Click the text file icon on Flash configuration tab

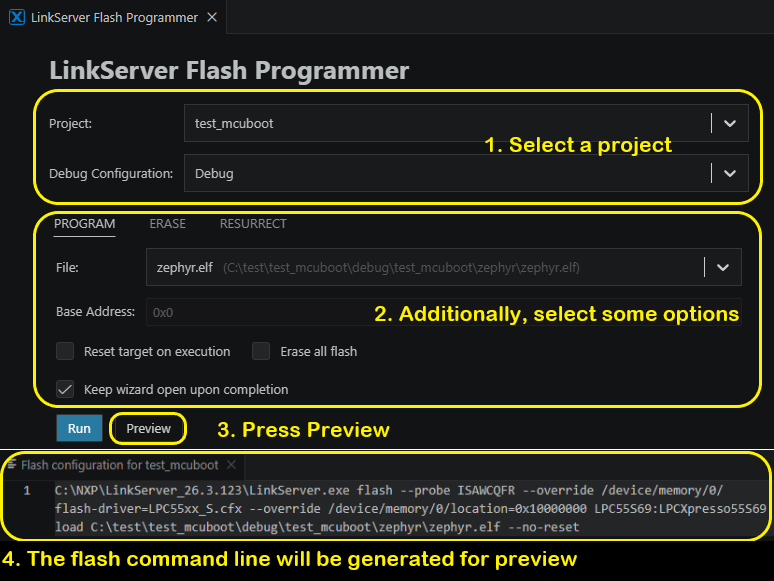click(12, 464)
